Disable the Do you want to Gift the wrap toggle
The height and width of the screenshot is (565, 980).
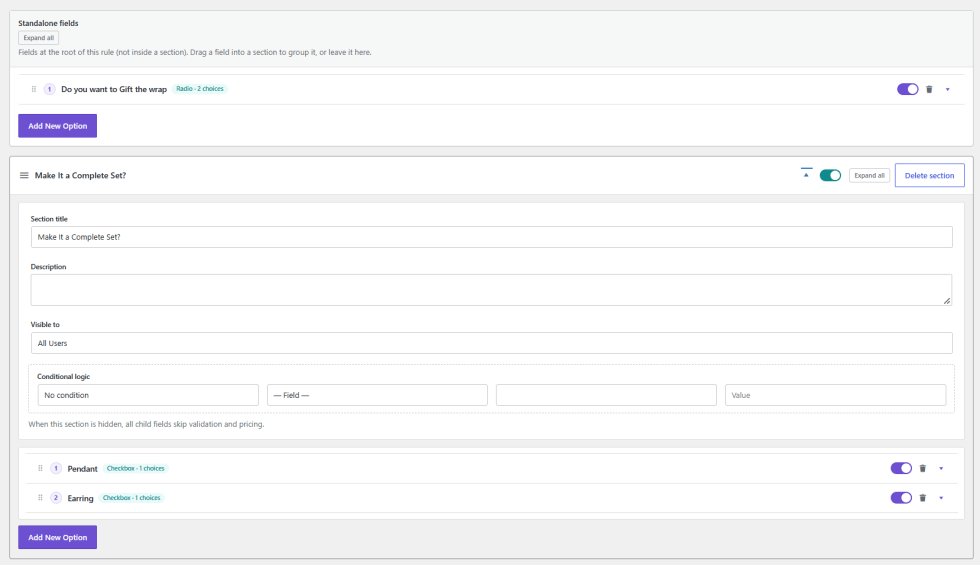[908, 89]
